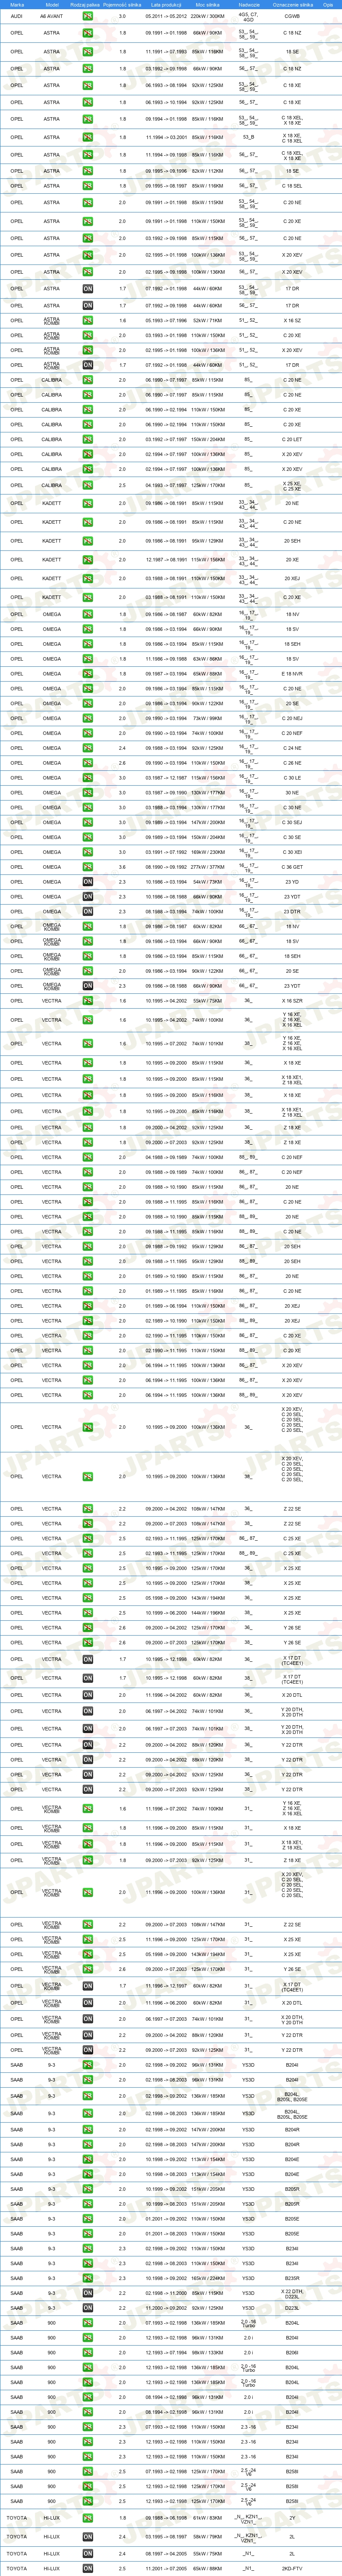
Task: Click petrol icon in SAAB 900 B206I row
Action: 88,2352
